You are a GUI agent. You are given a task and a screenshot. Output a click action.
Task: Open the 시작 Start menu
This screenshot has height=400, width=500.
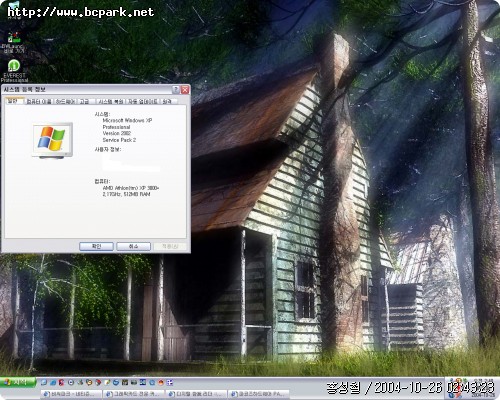[x=17, y=382]
